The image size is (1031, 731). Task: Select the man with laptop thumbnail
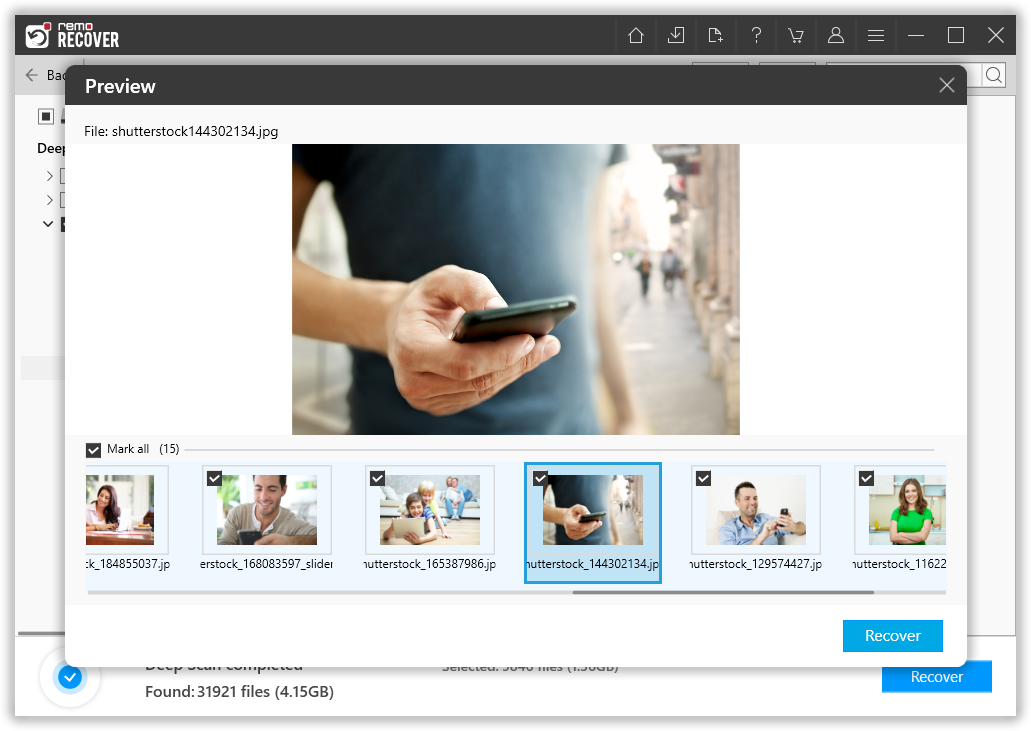266,510
